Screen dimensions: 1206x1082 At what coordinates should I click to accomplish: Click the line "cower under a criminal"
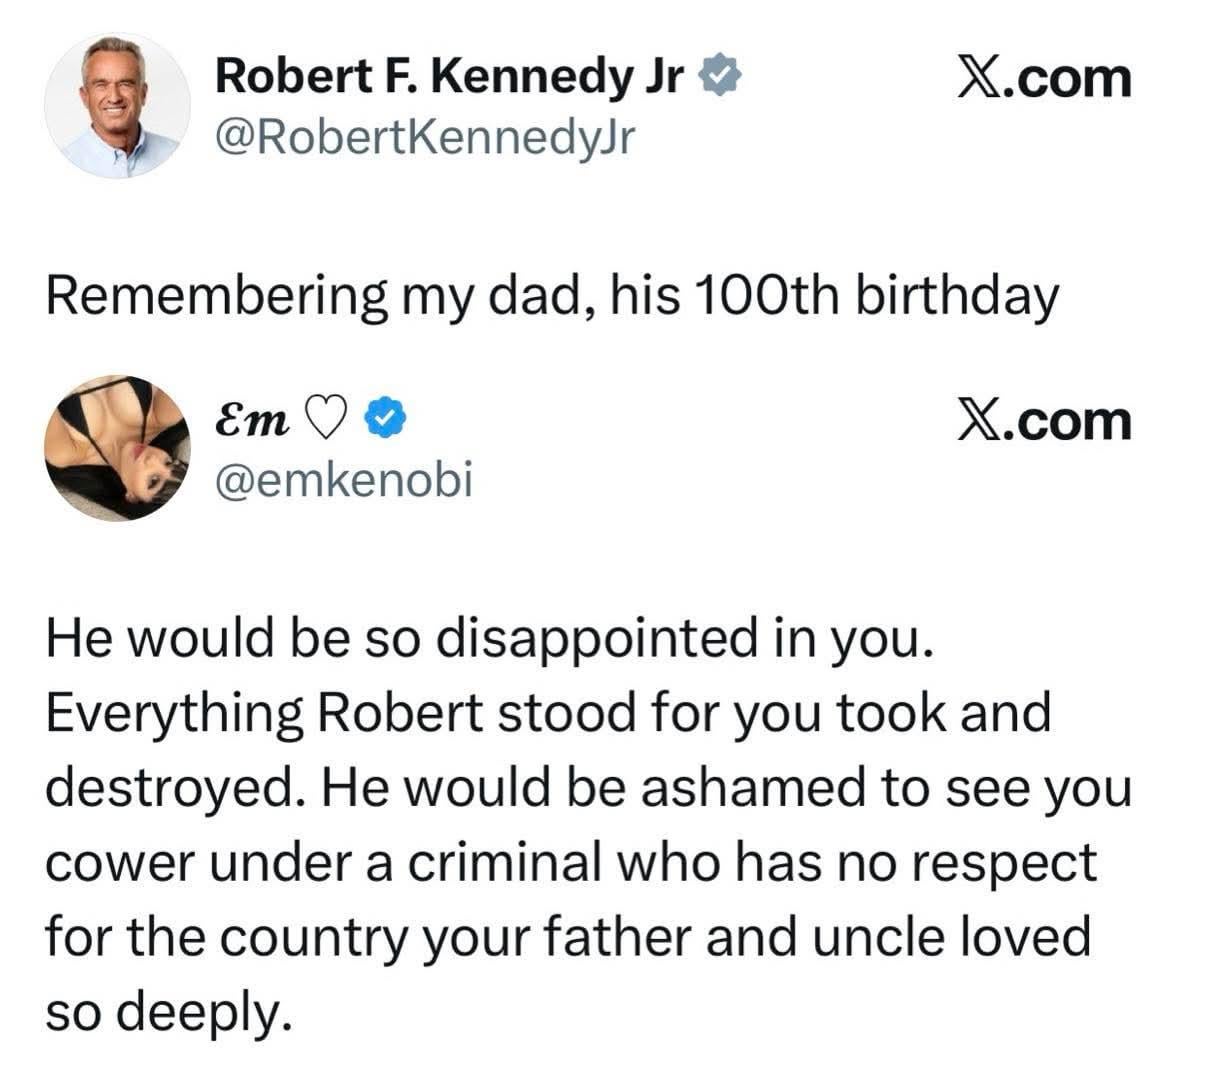point(570,862)
